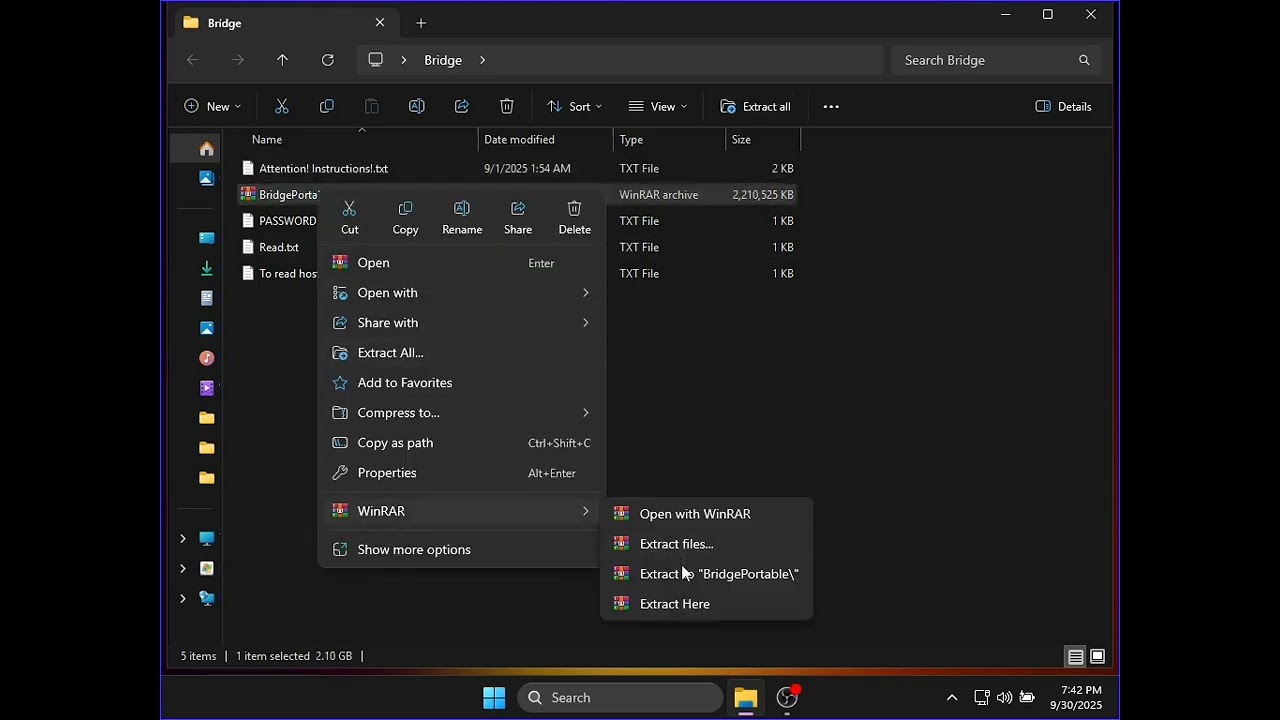Select Extract files... in WinRAR submenu
Screen dimensions: 1280x720
click(707, 544)
